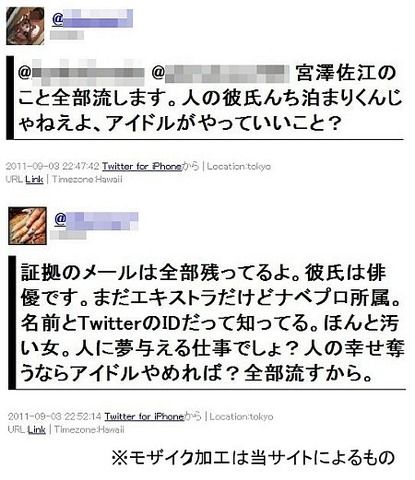
Task: Click first blurred @mention in first tweet
Action: point(81,73)
